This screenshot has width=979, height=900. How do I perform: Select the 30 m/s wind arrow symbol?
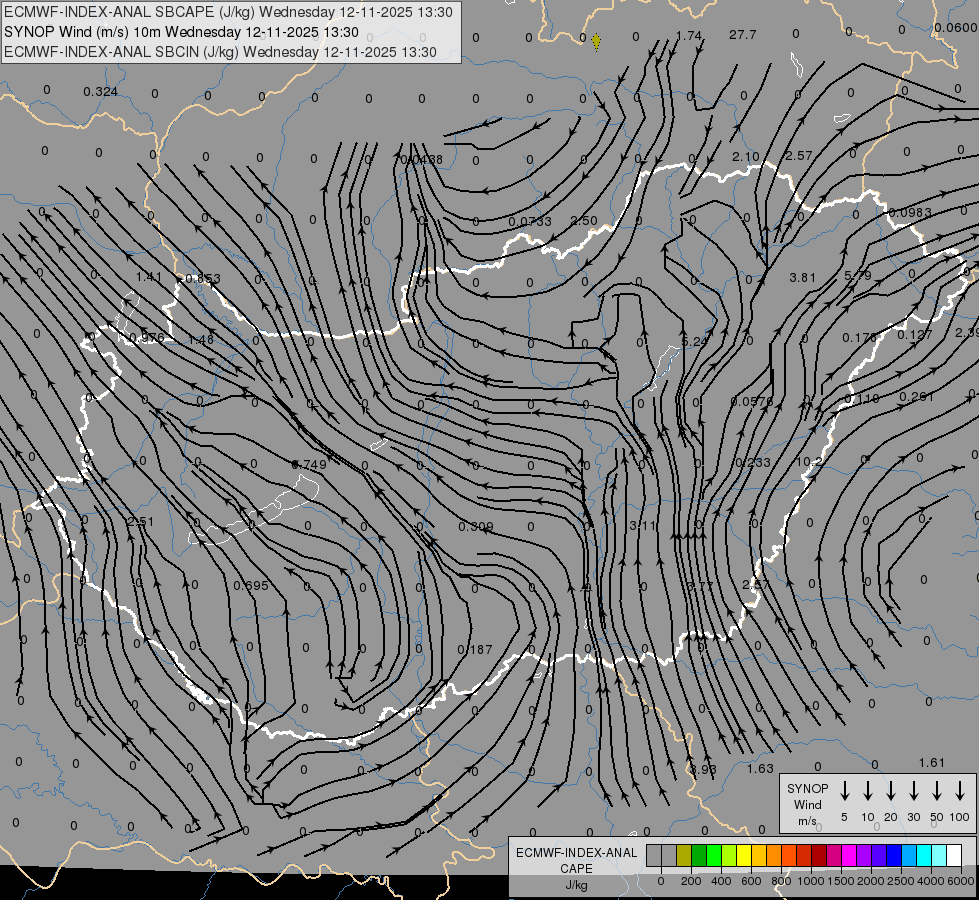914,791
